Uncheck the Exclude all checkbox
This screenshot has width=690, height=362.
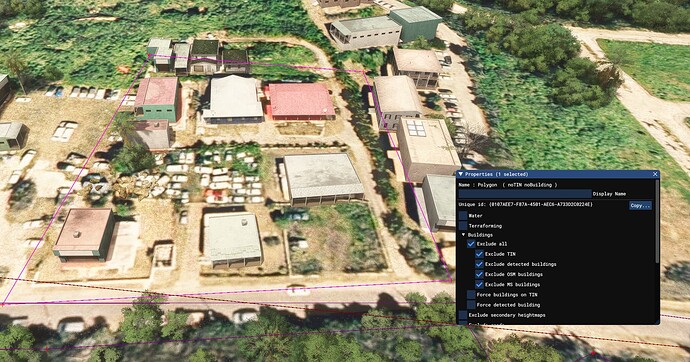click(471, 244)
